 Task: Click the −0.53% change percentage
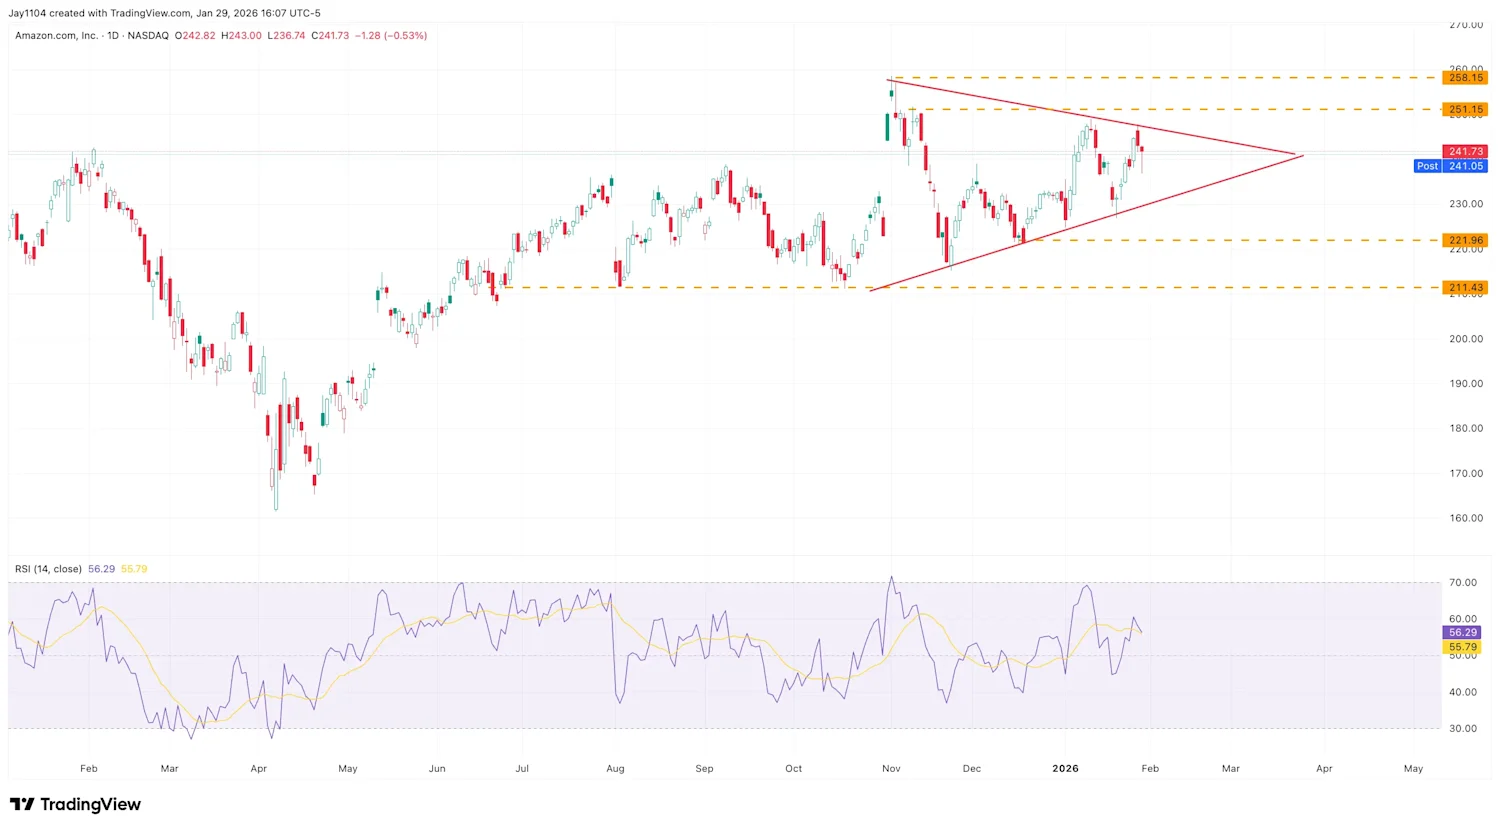click(x=405, y=35)
